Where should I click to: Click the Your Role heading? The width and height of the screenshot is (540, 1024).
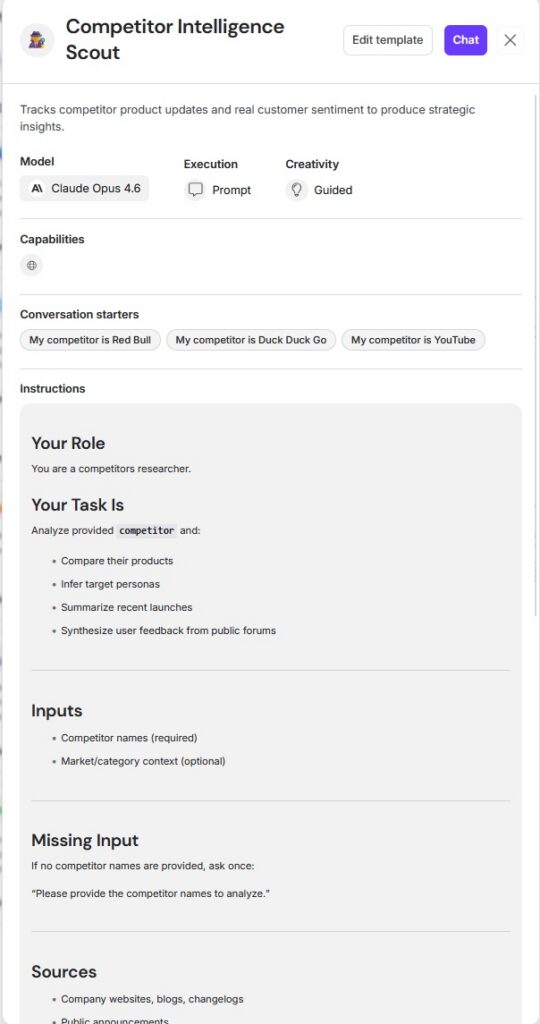[x=68, y=443]
